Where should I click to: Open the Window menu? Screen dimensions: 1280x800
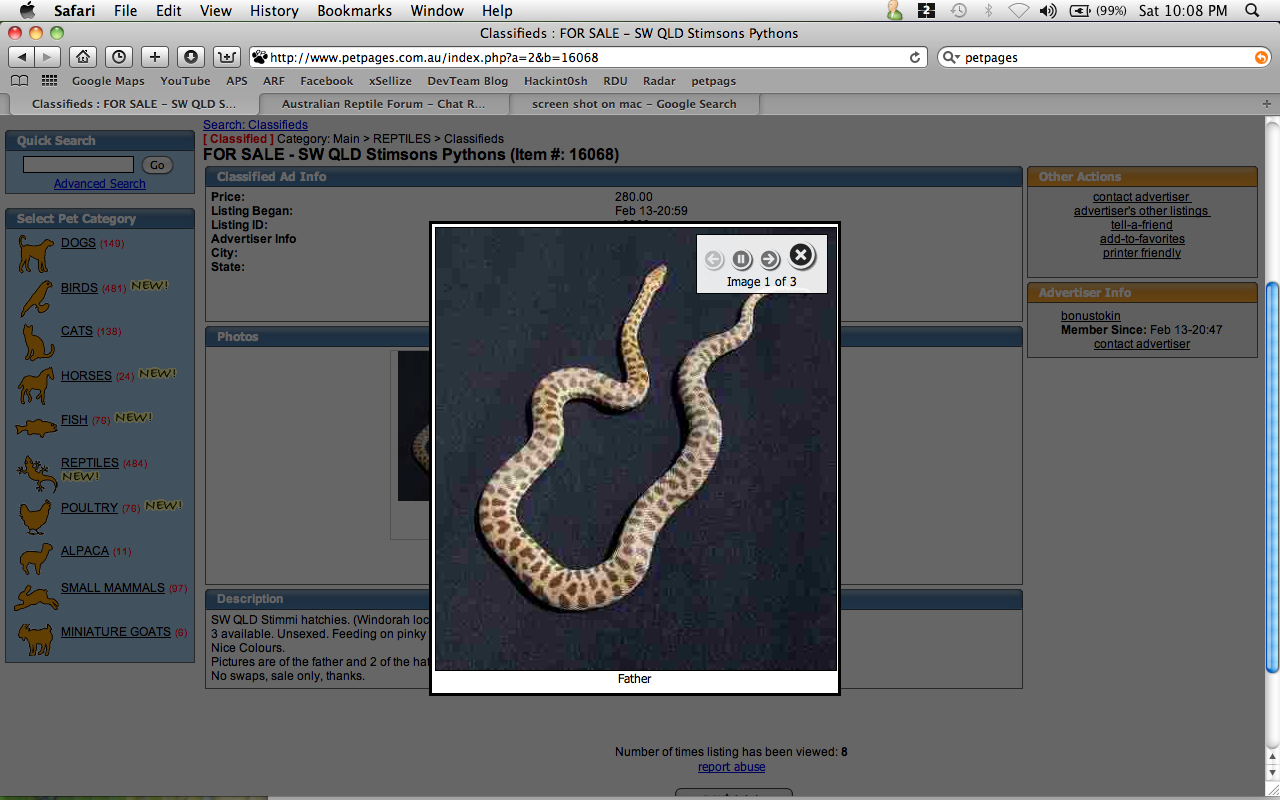[438, 11]
